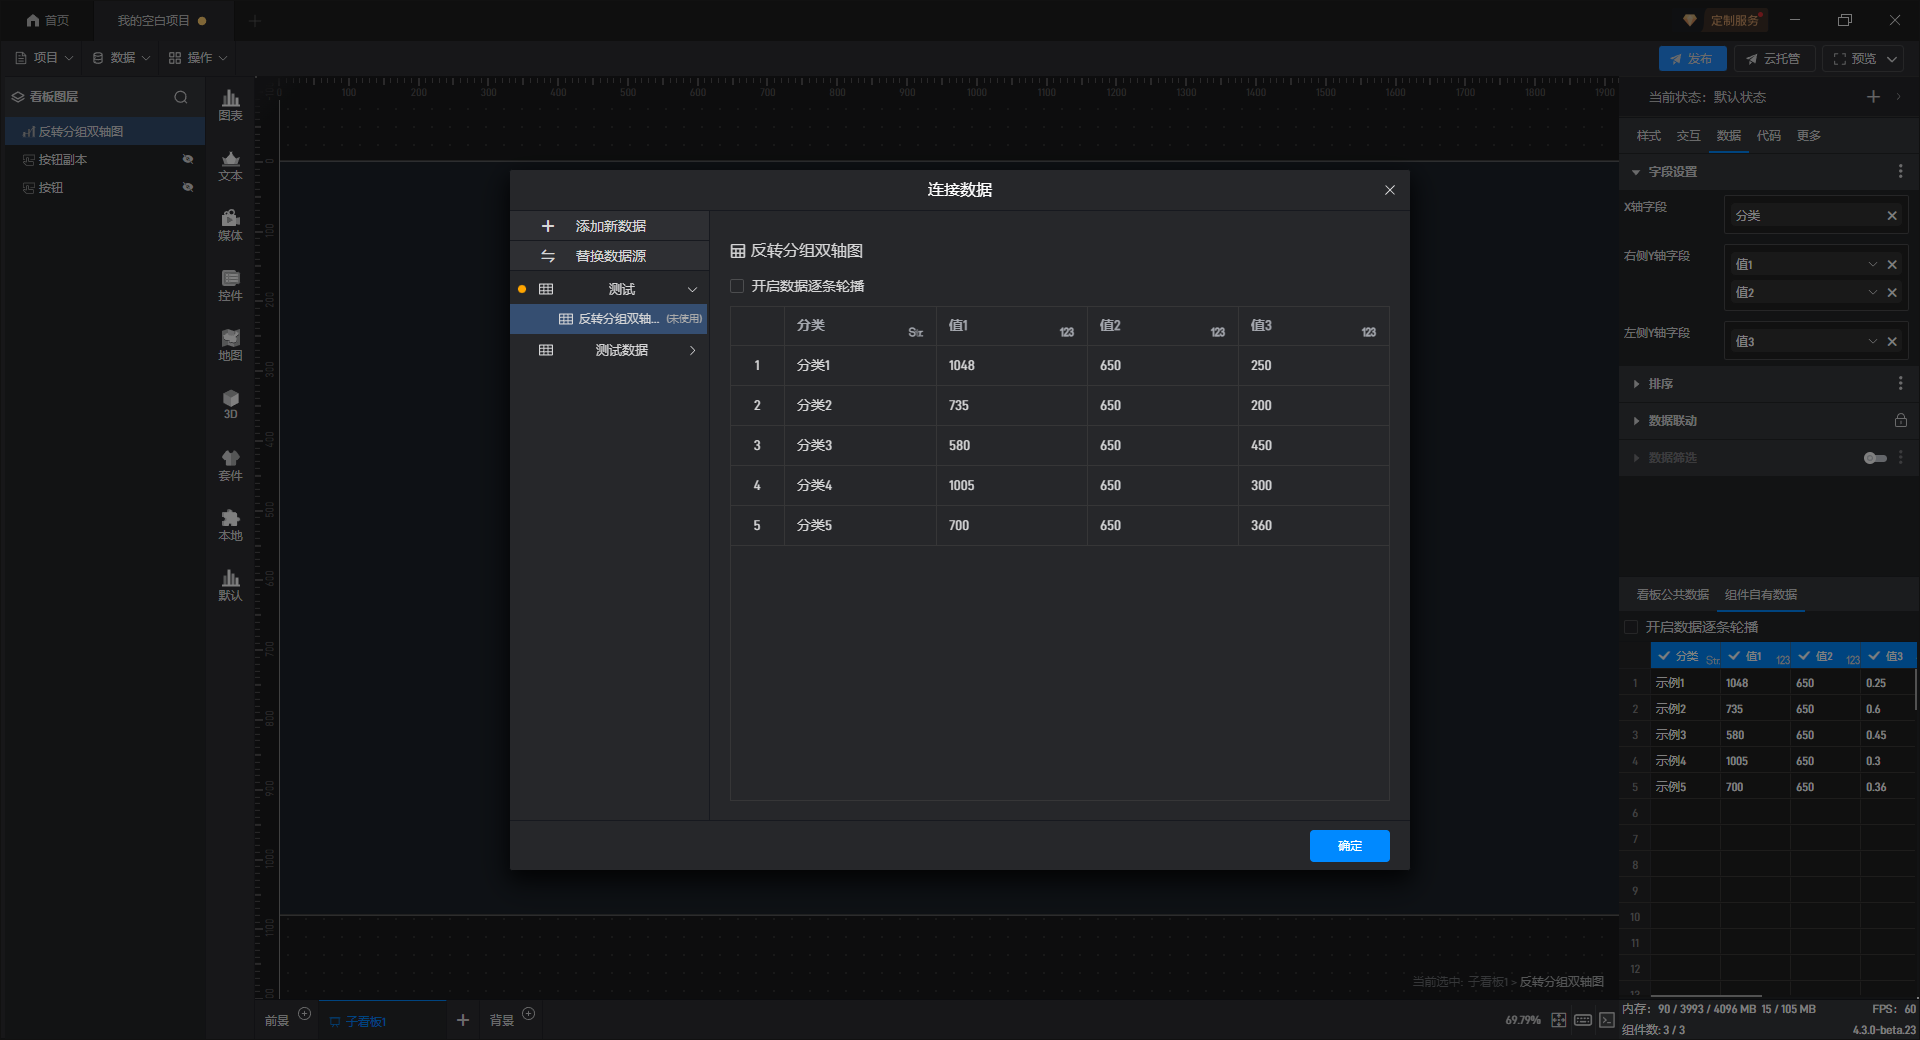Click the plus icon to add state
The height and width of the screenshot is (1040, 1920).
1873,97
